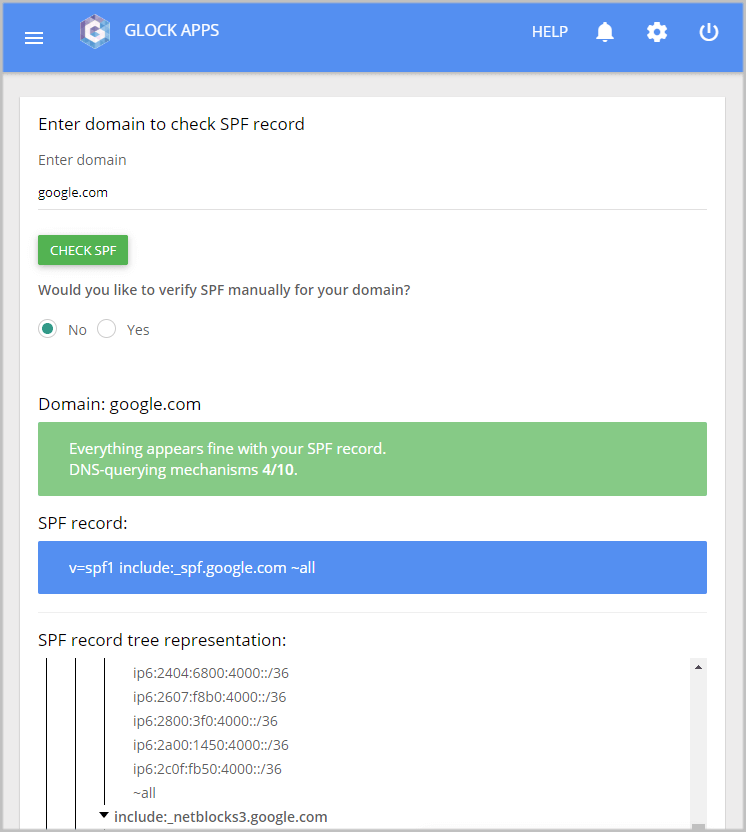Image resolution: width=746 pixels, height=832 pixels.
Task: Select the ip6:2c0f:fb50:4000::/36 entry
Action: tap(207, 769)
